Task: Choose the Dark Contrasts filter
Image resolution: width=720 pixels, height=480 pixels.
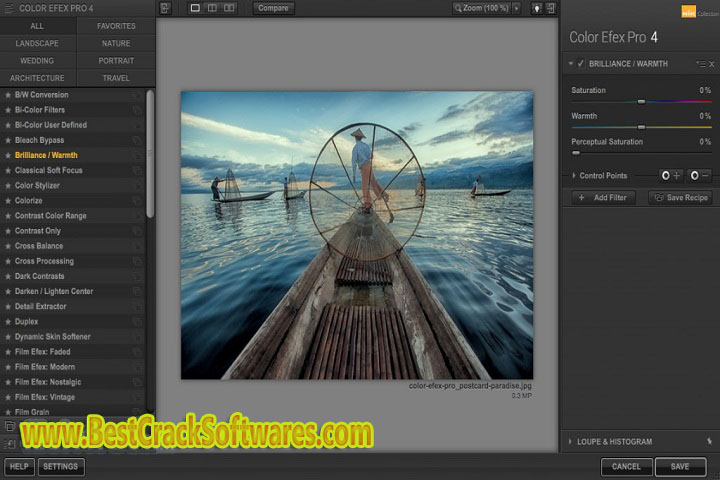Action: click(73, 277)
